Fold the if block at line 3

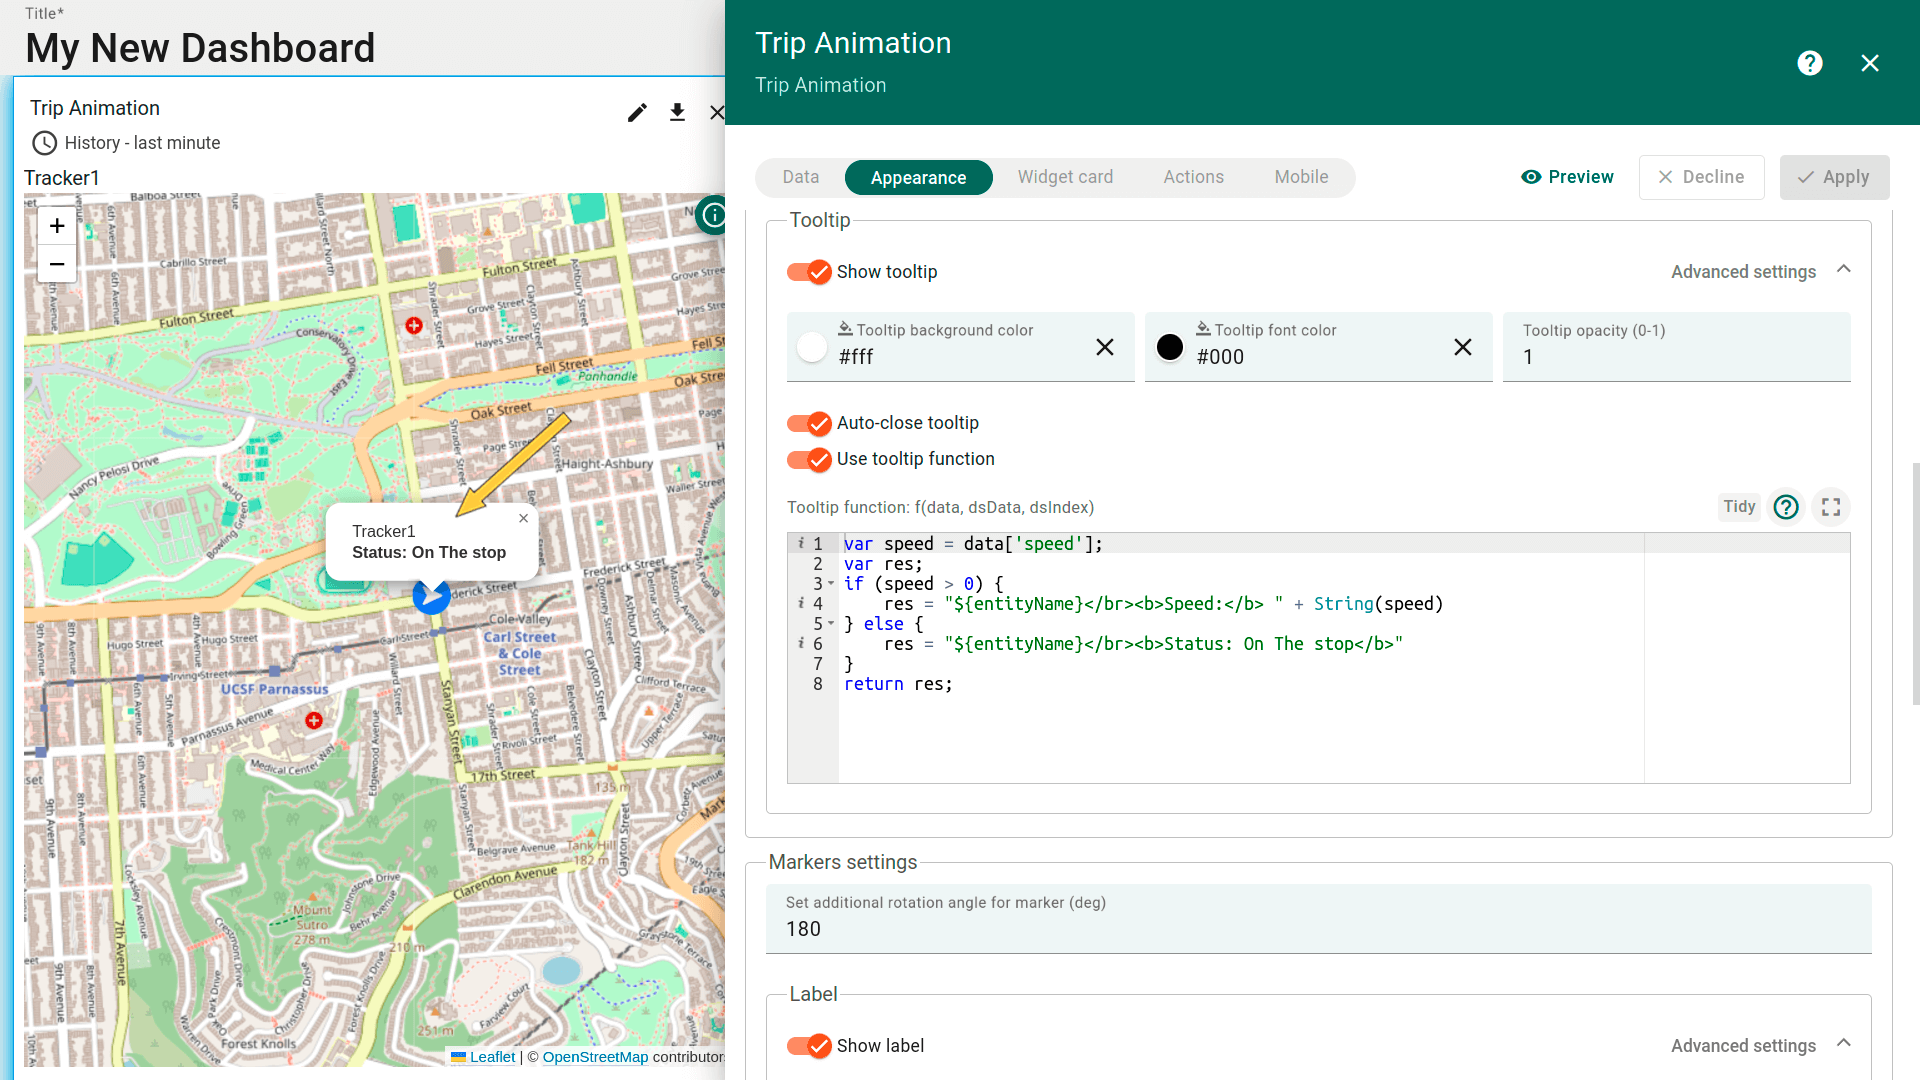click(831, 583)
